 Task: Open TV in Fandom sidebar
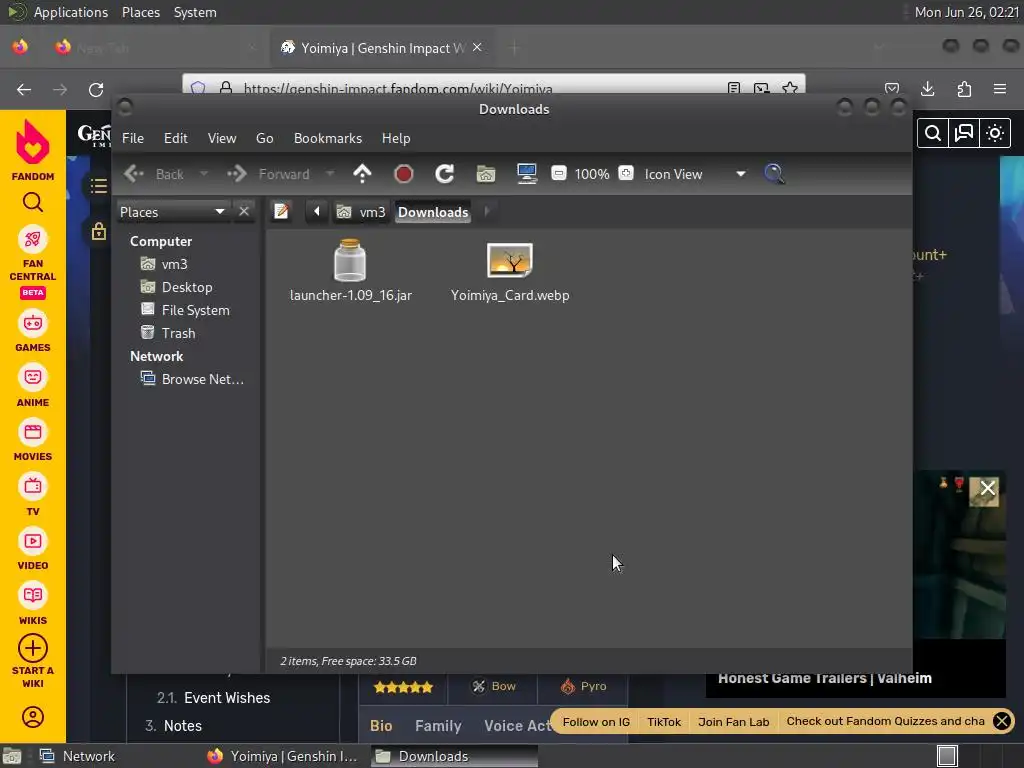[x=33, y=496]
